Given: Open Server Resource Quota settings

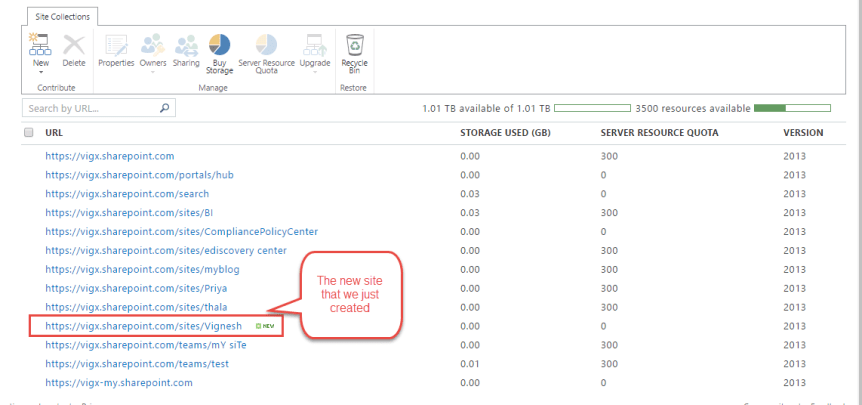Looking at the screenshot, I should click(x=266, y=44).
